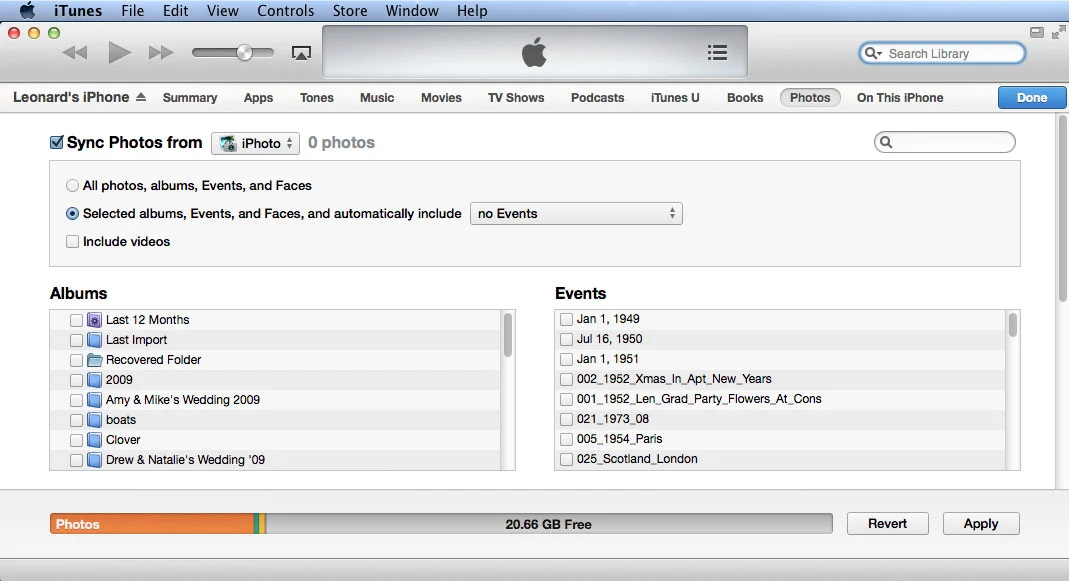Screen dimensions: 1069x581
Task: Click the Clover album icon
Action: [x=95, y=440]
